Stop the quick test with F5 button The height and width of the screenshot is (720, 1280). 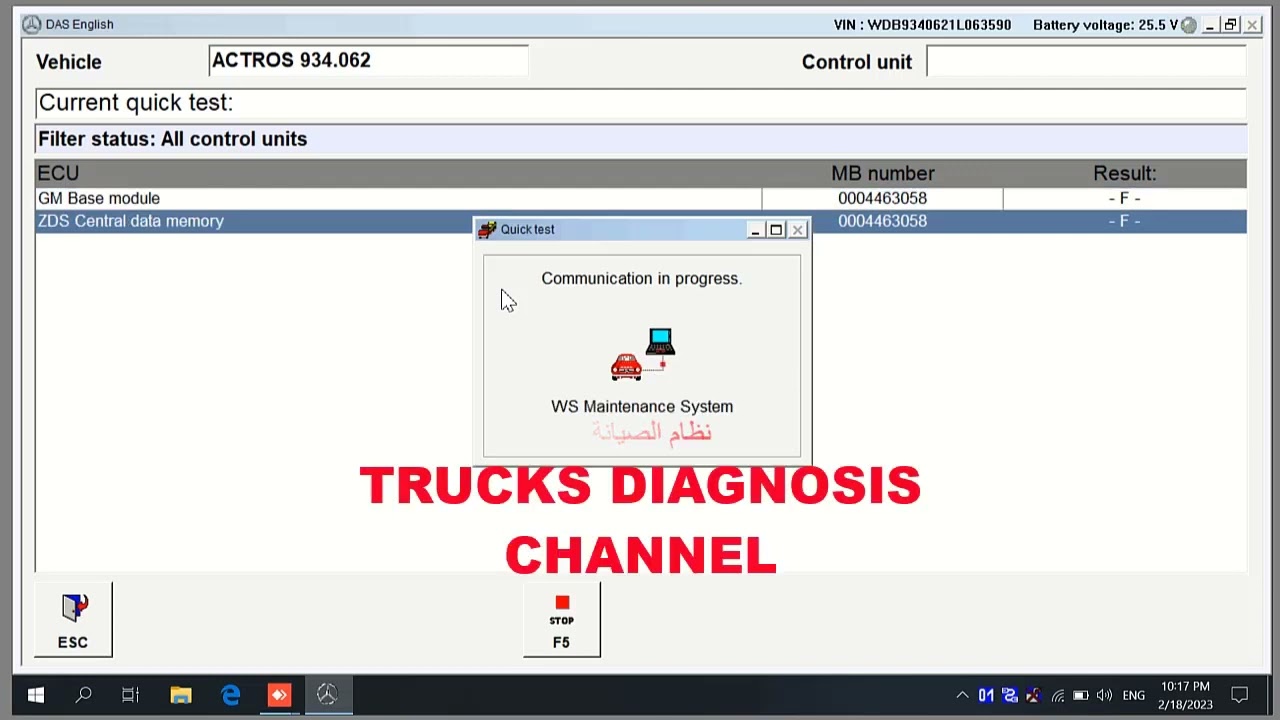pyautogui.click(x=562, y=619)
